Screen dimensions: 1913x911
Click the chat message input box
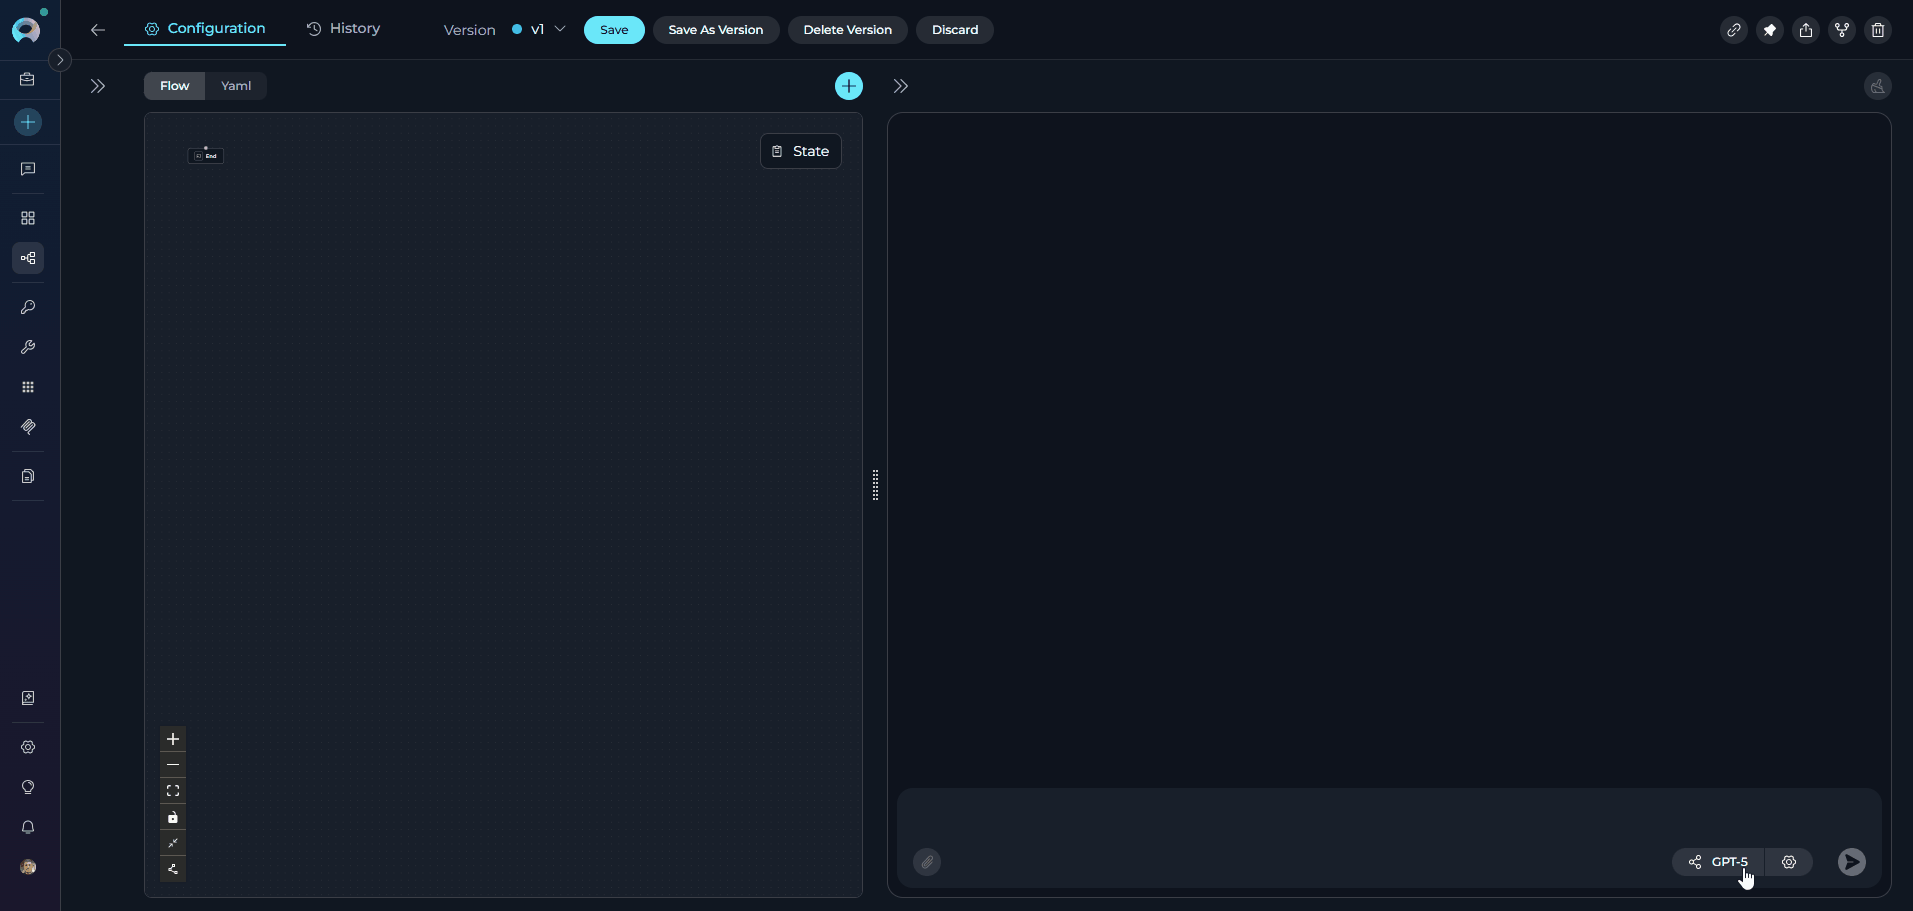(x=1388, y=817)
